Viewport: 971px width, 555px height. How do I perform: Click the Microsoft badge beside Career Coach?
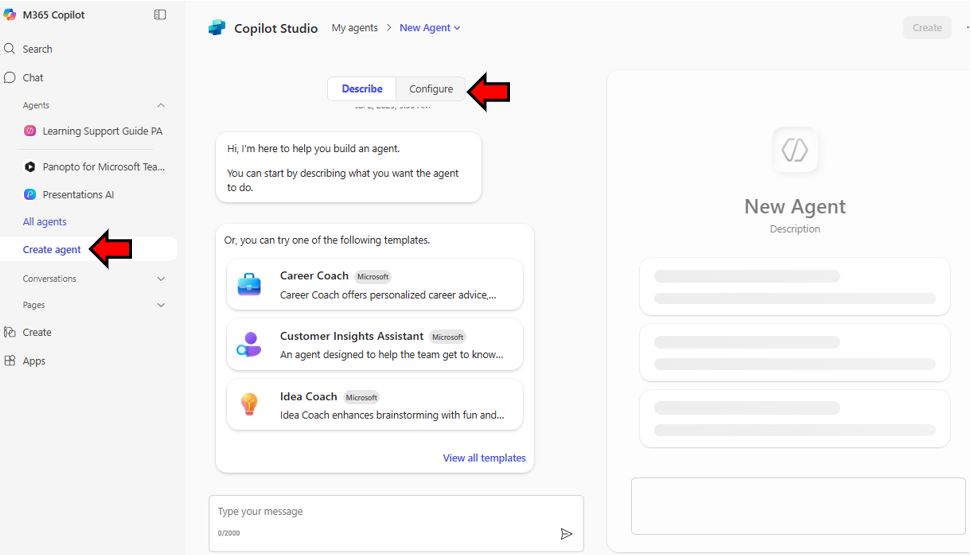373,277
